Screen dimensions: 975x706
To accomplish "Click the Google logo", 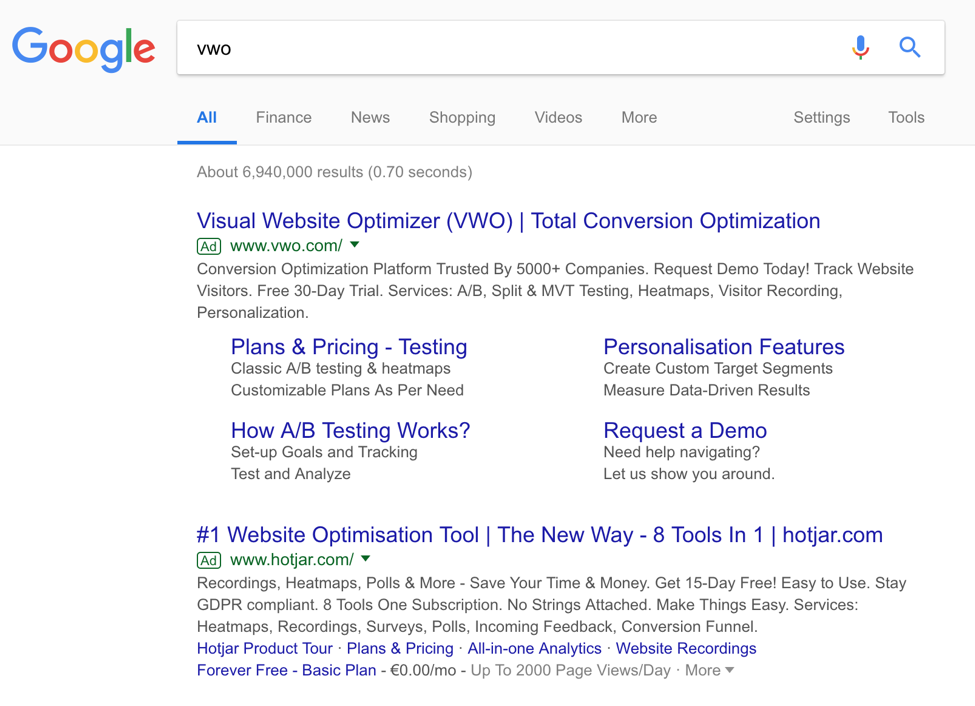I will (x=84, y=48).
